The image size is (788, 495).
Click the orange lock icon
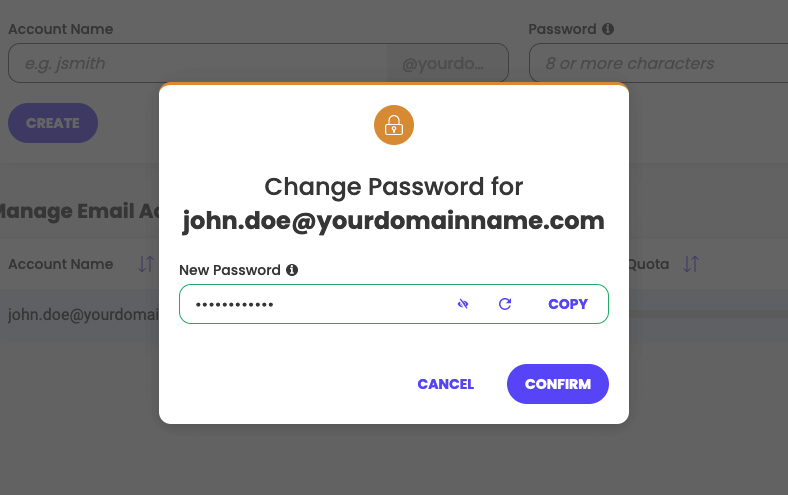coord(394,125)
